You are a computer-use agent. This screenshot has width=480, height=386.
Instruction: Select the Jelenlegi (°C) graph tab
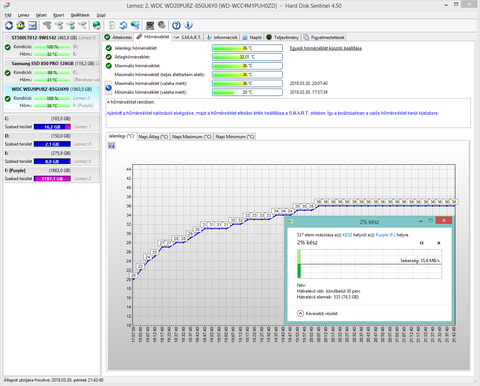click(121, 136)
